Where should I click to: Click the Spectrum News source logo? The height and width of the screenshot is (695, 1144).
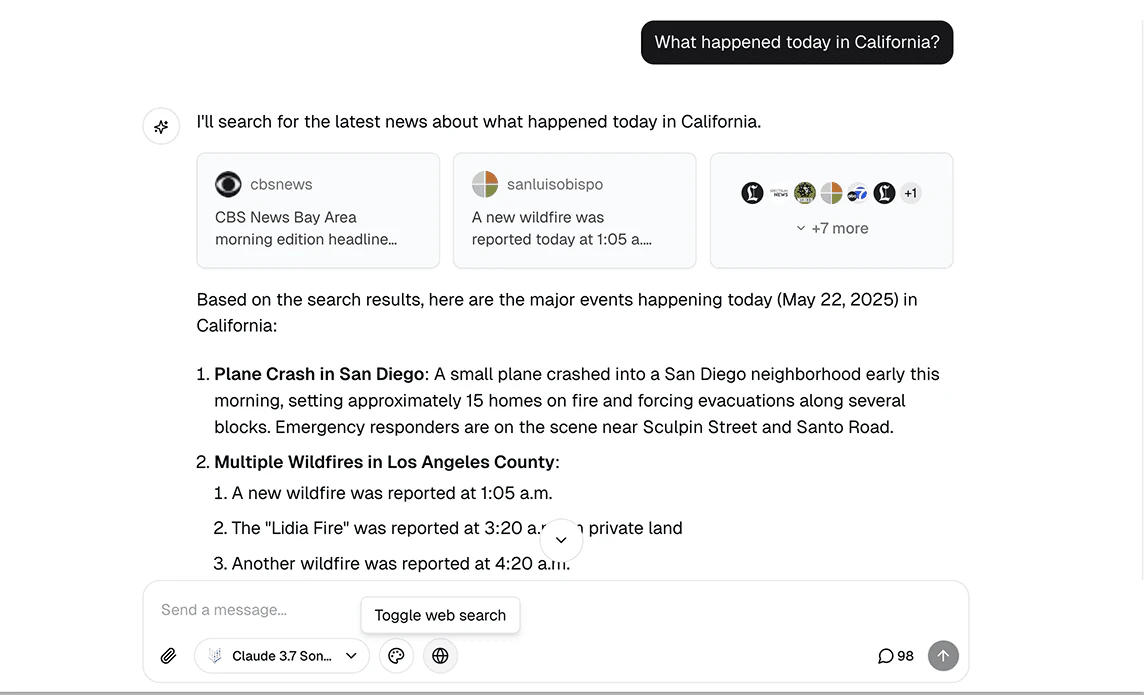tap(779, 193)
